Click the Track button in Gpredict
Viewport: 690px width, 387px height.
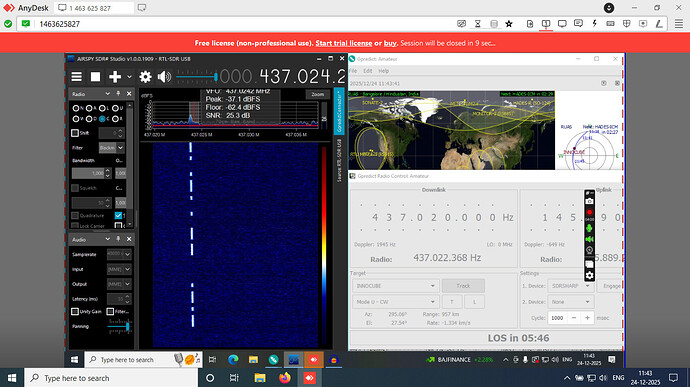[463, 286]
